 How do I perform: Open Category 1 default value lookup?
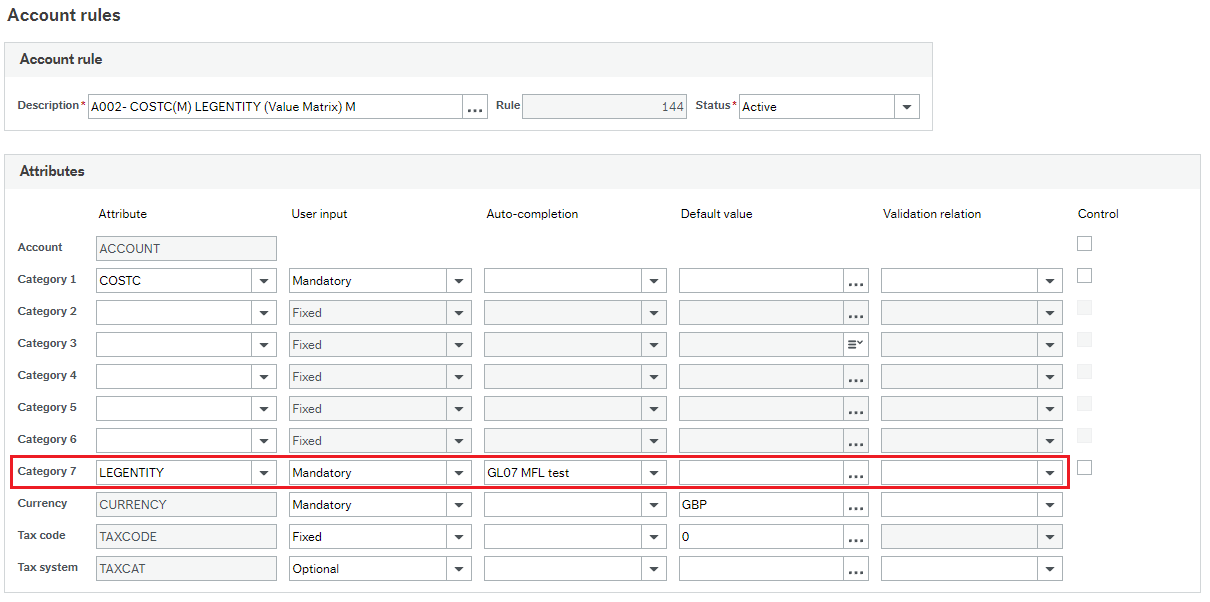point(855,280)
